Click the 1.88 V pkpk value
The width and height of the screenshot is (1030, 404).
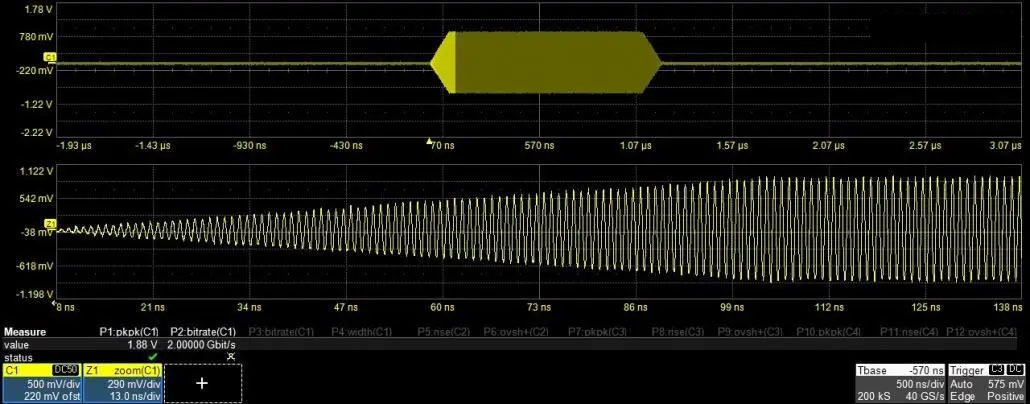[143, 344]
